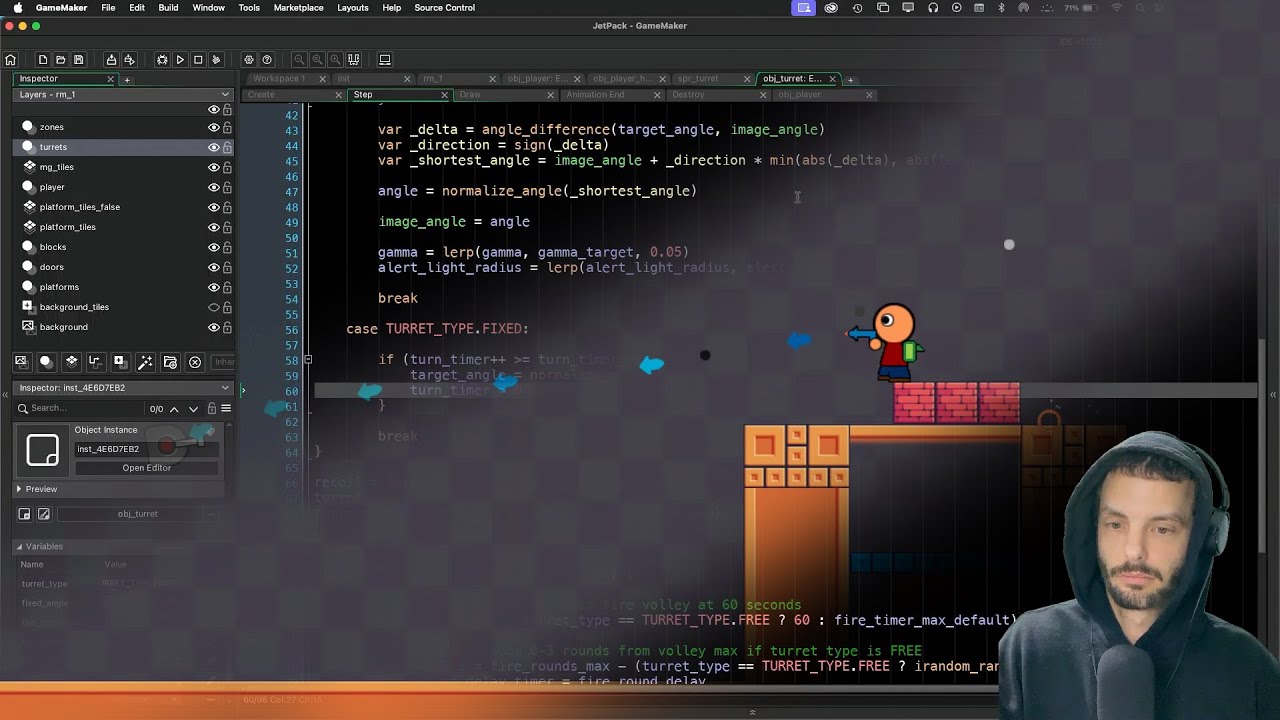The image size is (1280, 720).
Task: Clean the project with the broom icon
Action: point(216,60)
